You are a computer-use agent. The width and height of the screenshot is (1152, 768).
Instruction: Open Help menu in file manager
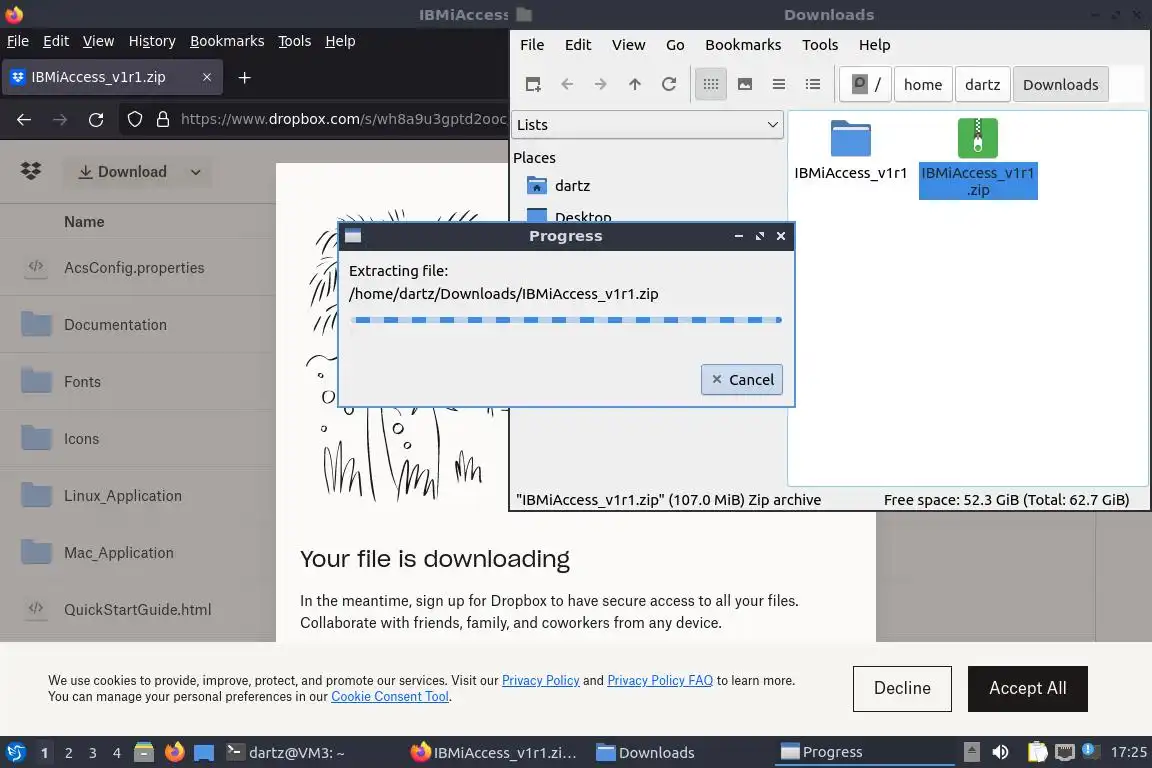[874, 45]
